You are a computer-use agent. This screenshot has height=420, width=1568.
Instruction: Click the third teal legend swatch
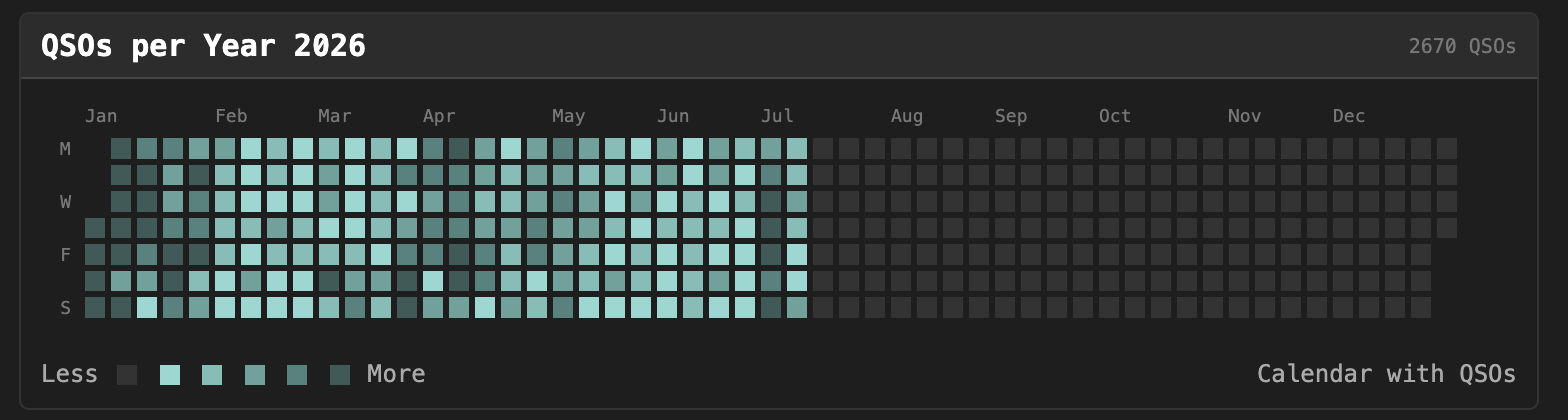(x=255, y=375)
